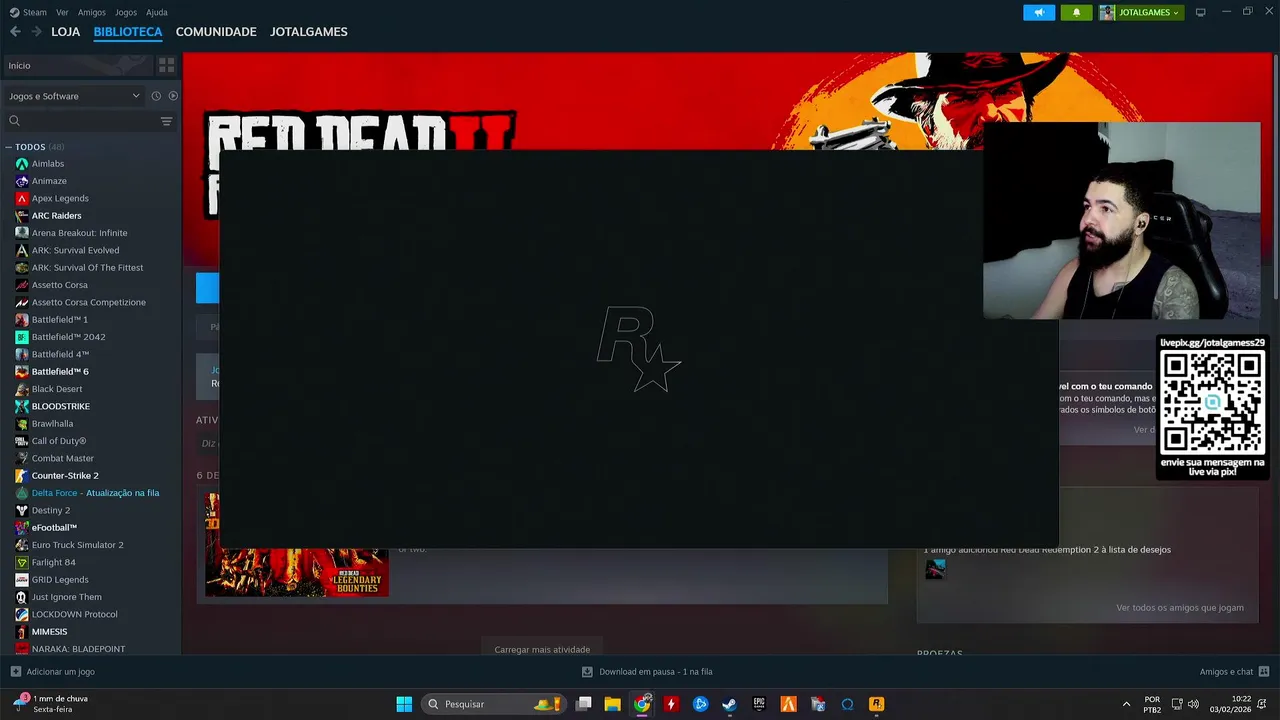Click Carregar mais atividade

542,649
